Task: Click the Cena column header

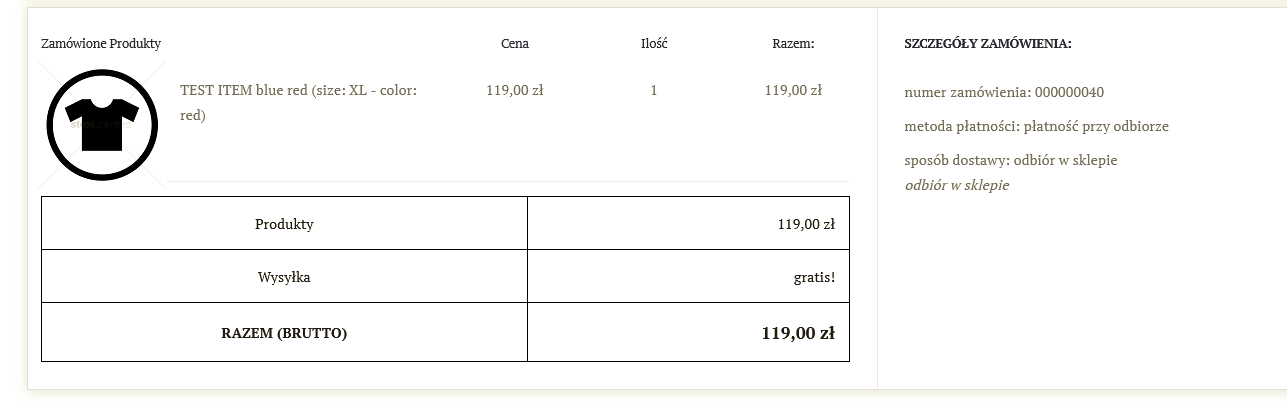Action: [x=515, y=44]
